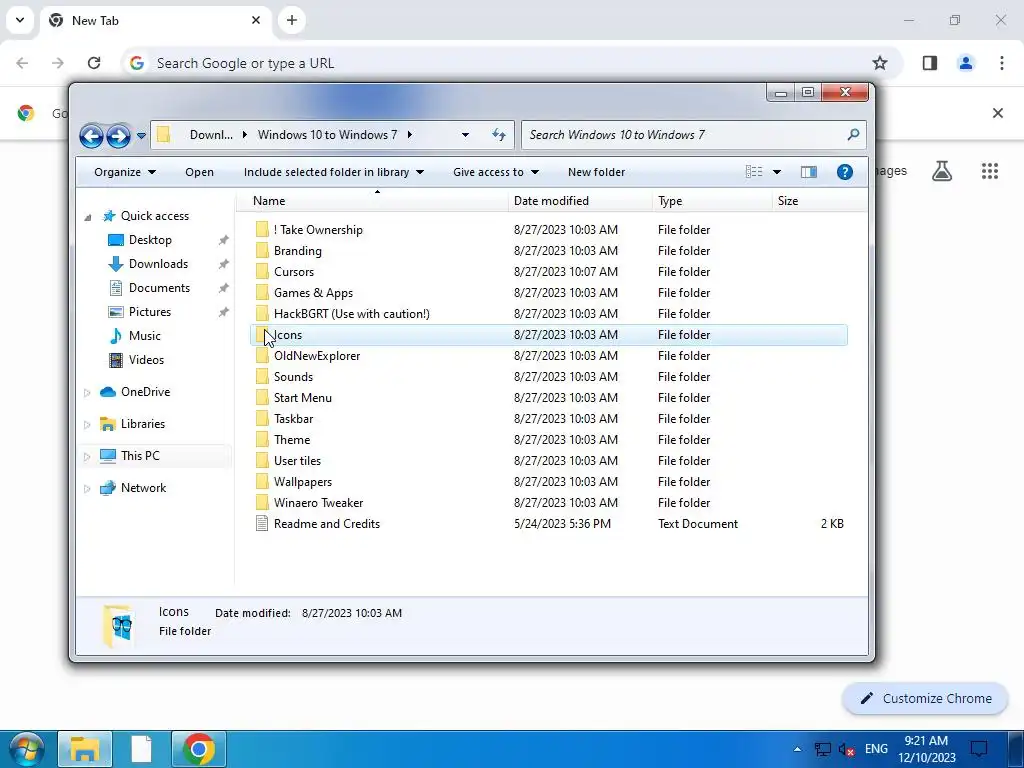Sort by the Type column header
The height and width of the screenshot is (768, 1024).
[x=712, y=200]
